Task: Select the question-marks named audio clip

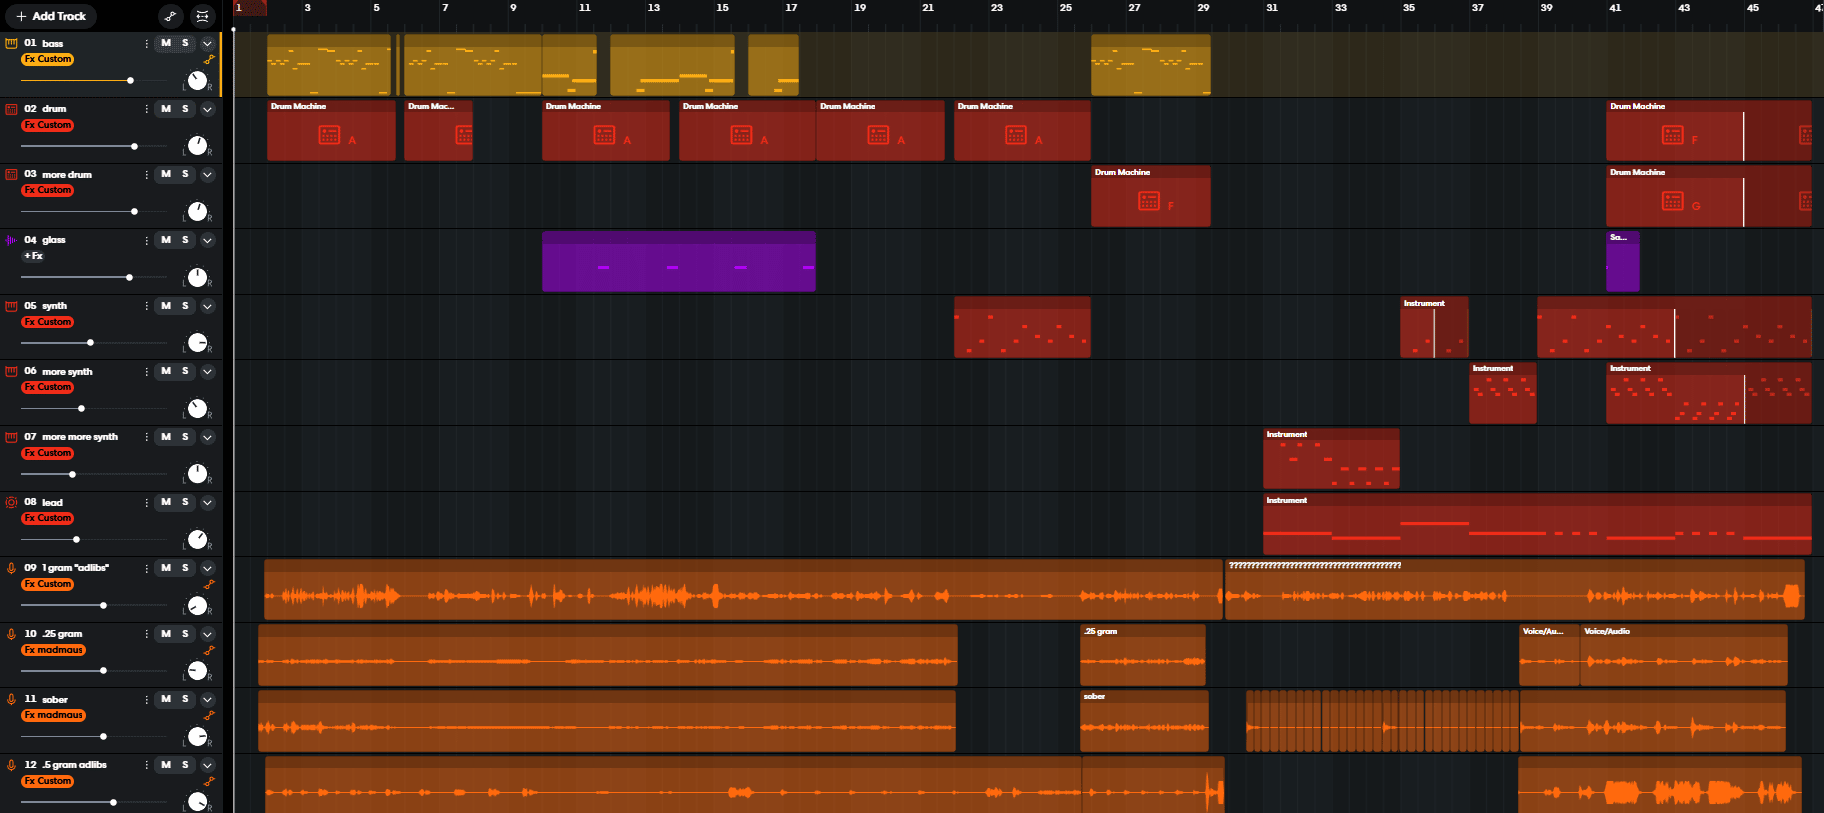Action: coord(1515,590)
